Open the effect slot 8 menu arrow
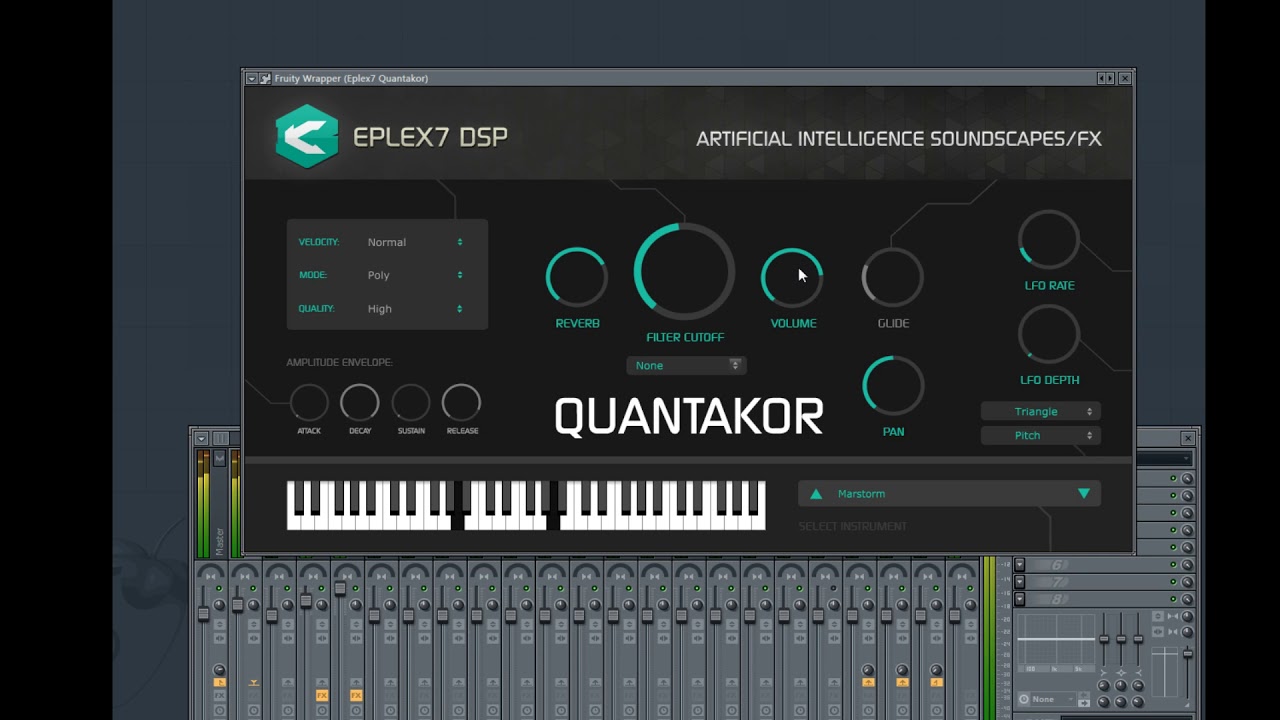Screen dimensions: 1280x720 pyautogui.click(x=1019, y=599)
